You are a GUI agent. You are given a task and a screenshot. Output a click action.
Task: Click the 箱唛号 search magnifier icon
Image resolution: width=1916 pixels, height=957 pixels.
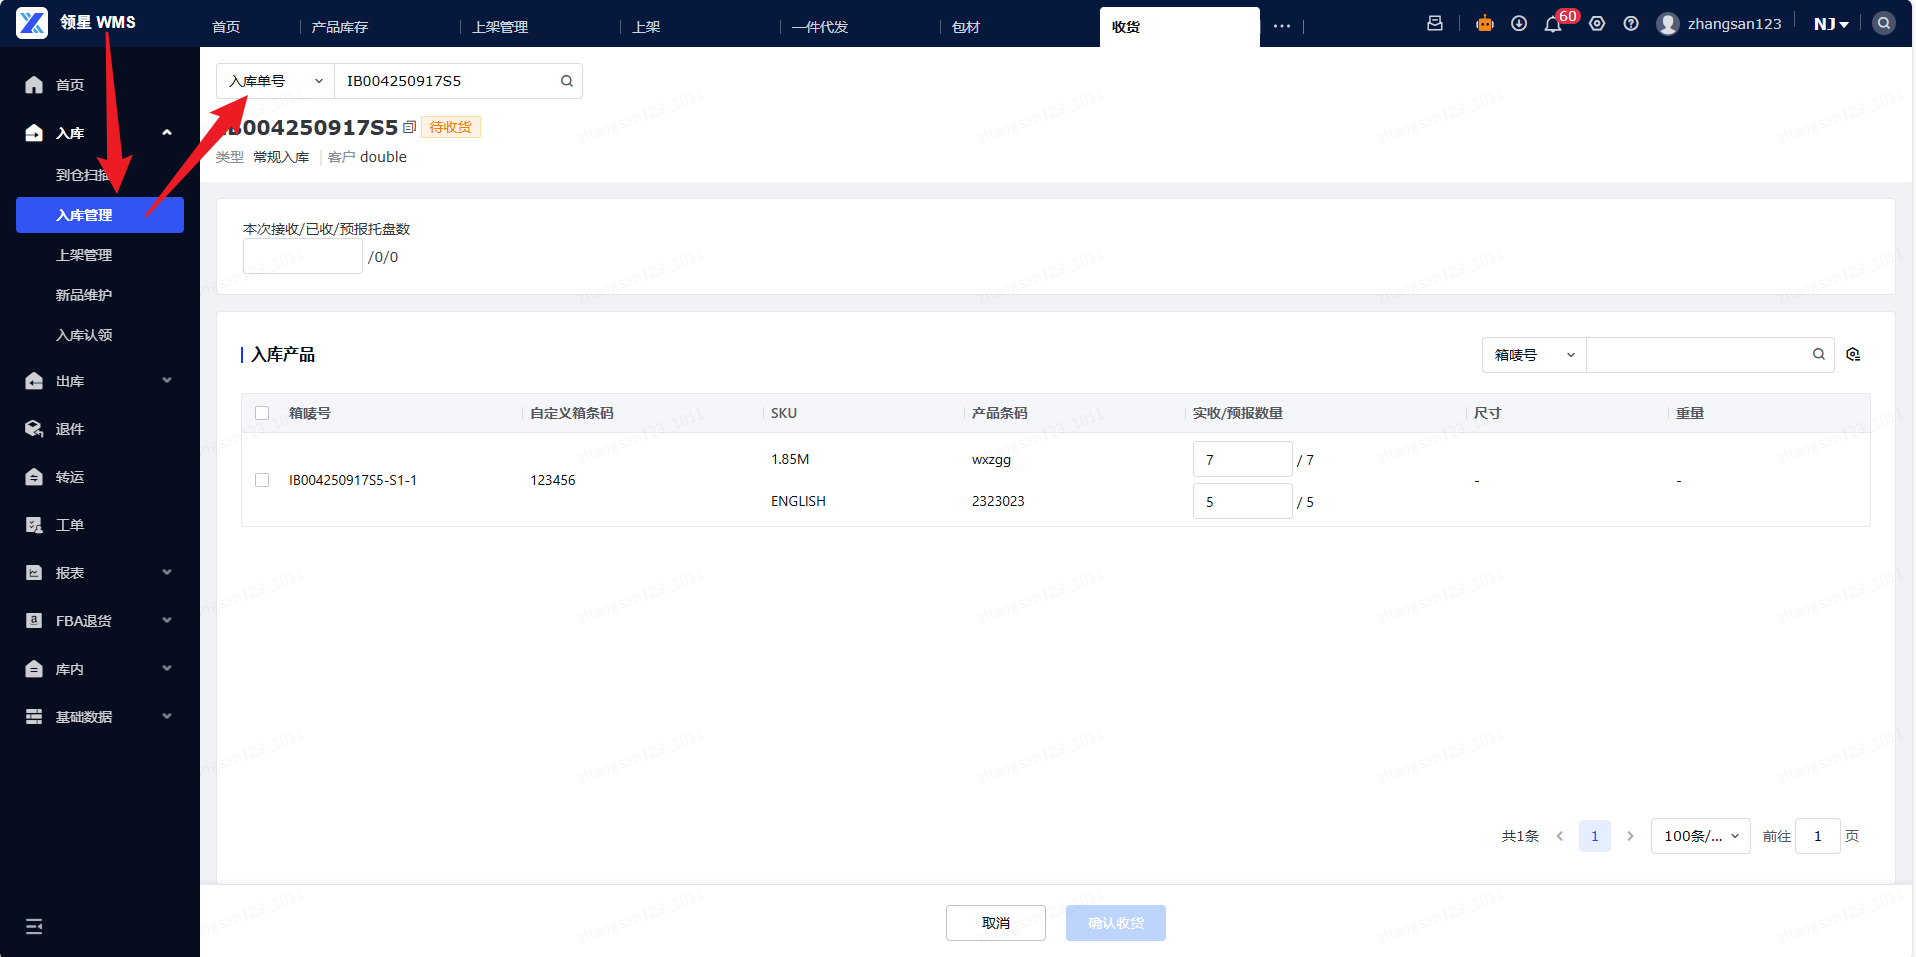[1819, 354]
